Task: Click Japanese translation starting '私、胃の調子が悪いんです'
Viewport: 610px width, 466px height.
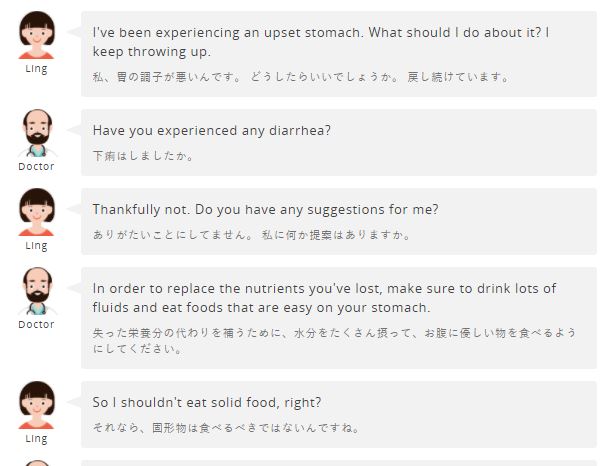Action: [301, 77]
